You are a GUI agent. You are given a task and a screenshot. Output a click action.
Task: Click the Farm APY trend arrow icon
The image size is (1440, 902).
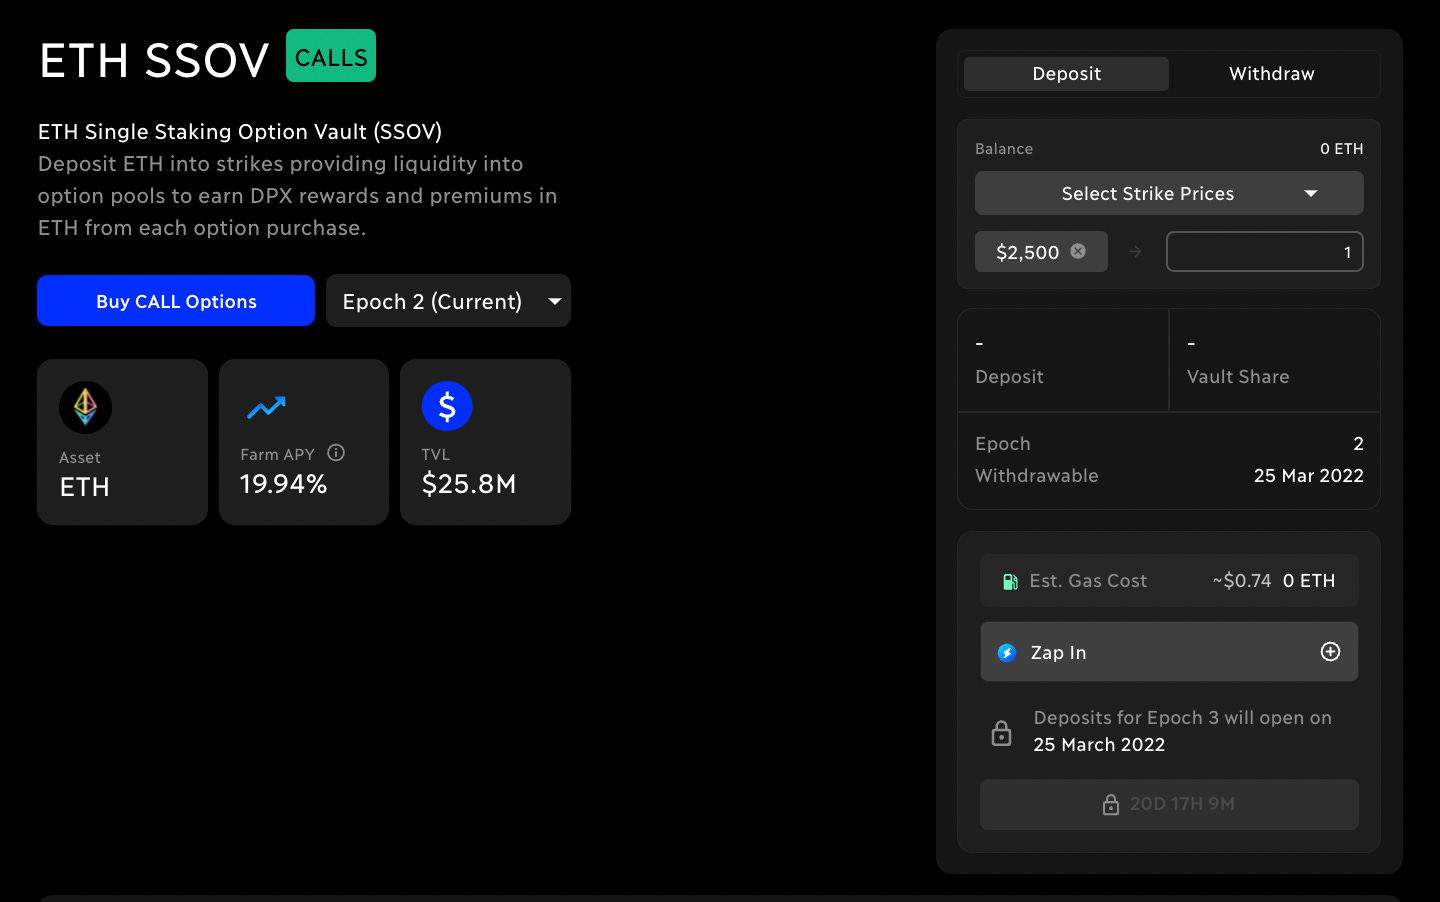pyautogui.click(x=266, y=407)
